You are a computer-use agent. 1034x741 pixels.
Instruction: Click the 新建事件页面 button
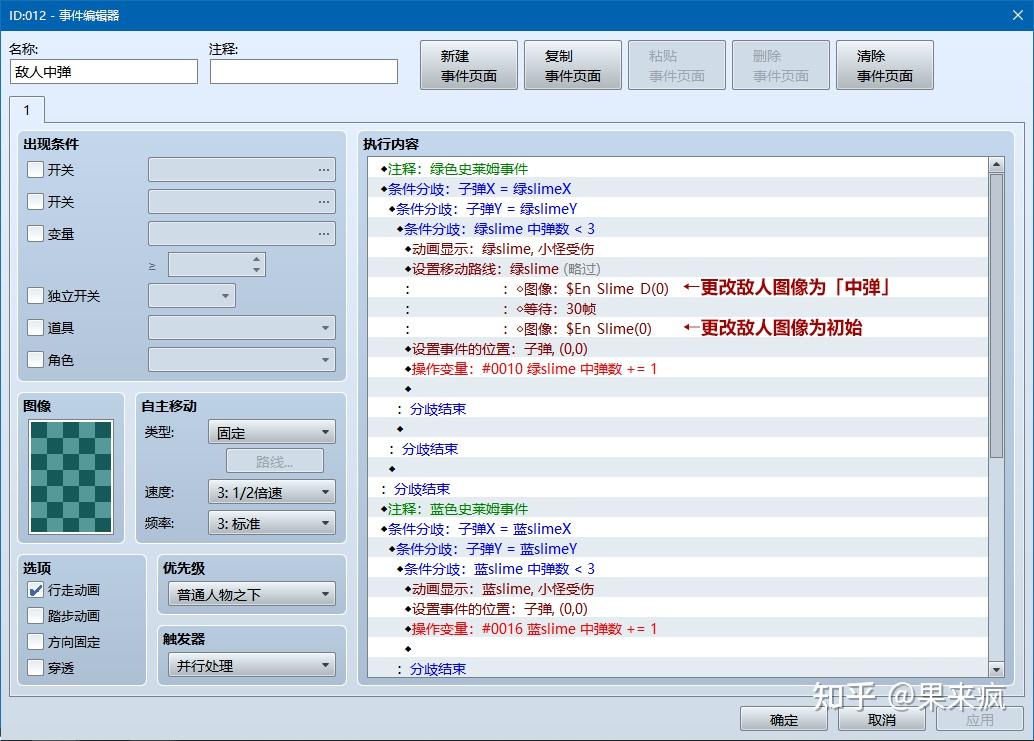468,64
